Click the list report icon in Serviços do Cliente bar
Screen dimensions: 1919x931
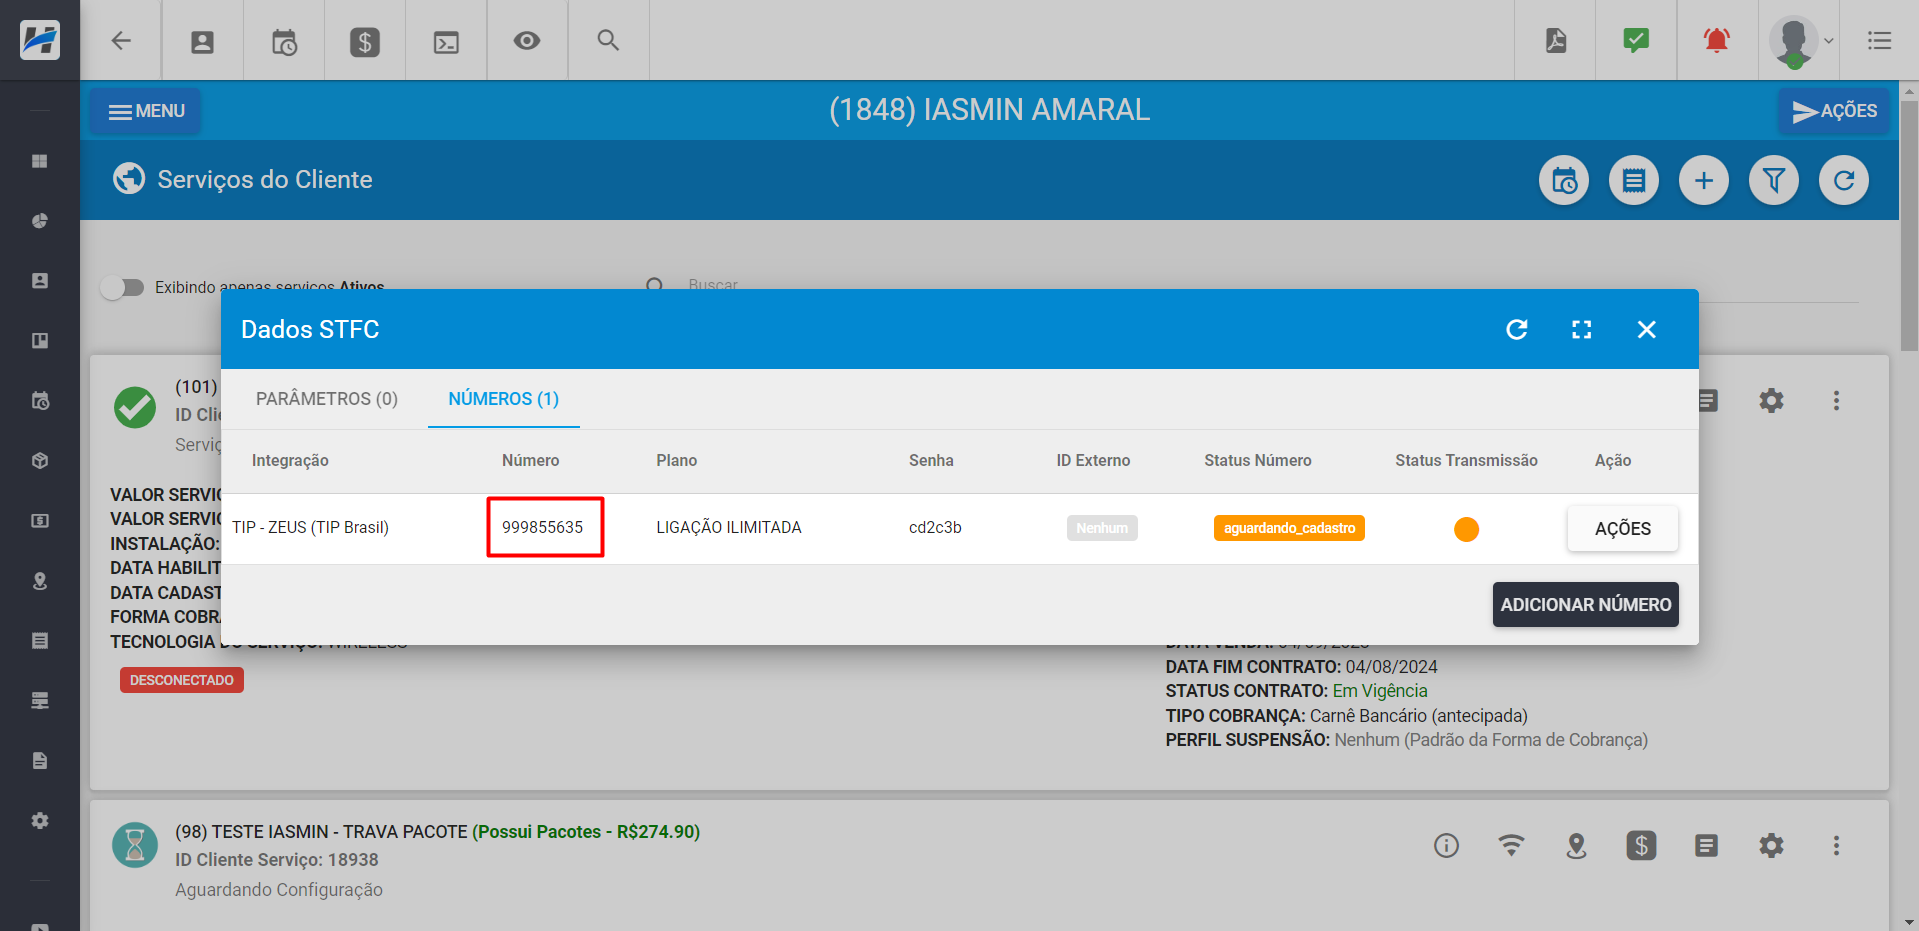click(1634, 181)
